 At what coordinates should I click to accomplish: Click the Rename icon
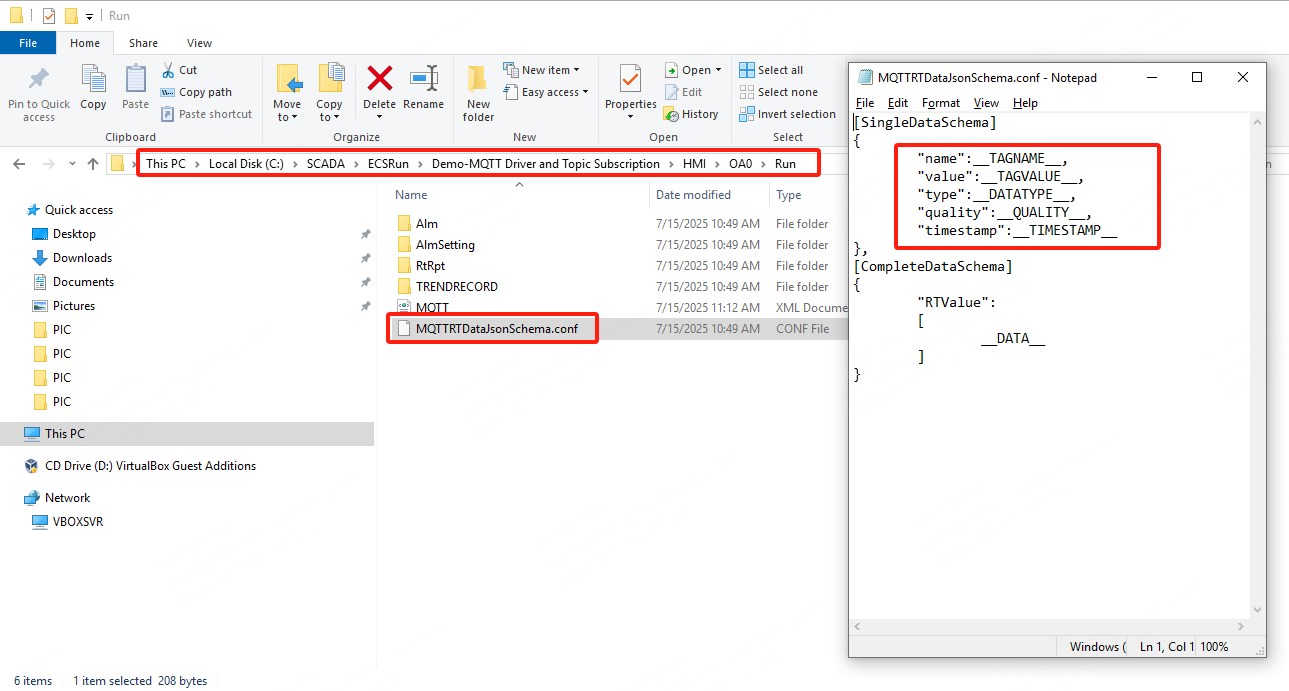click(424, 78)
